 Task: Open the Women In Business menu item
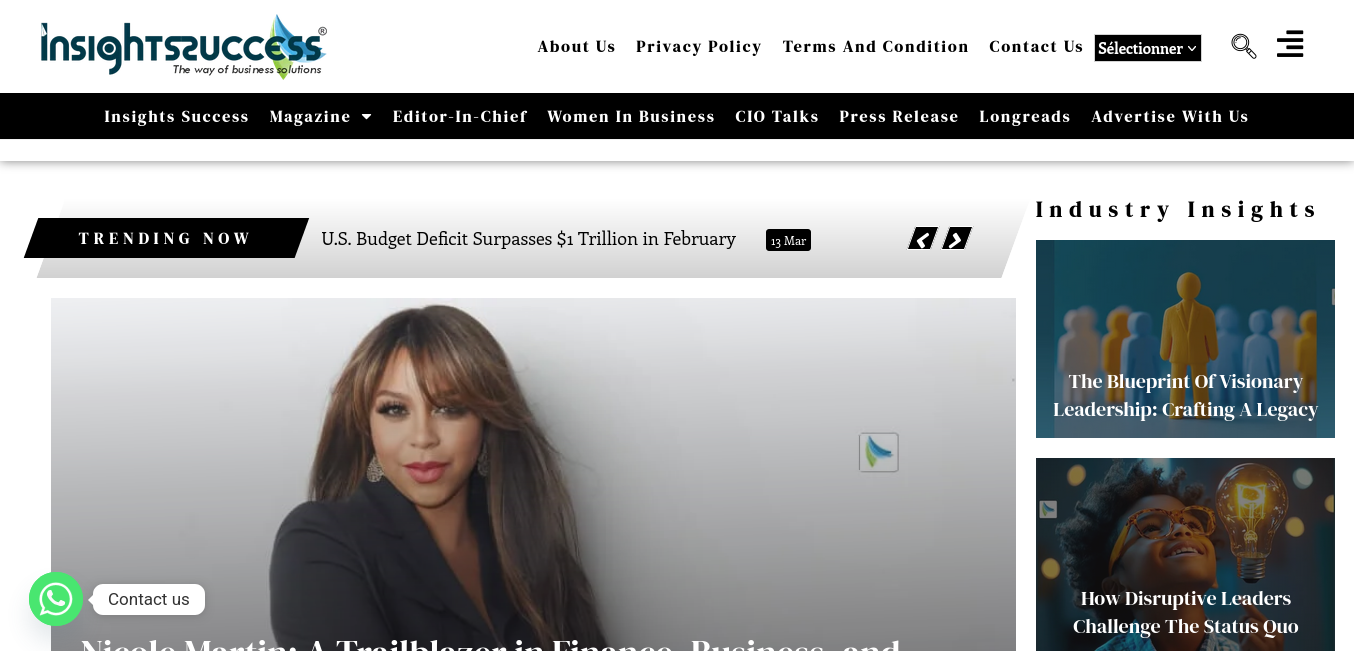click(x=631, y=117)
